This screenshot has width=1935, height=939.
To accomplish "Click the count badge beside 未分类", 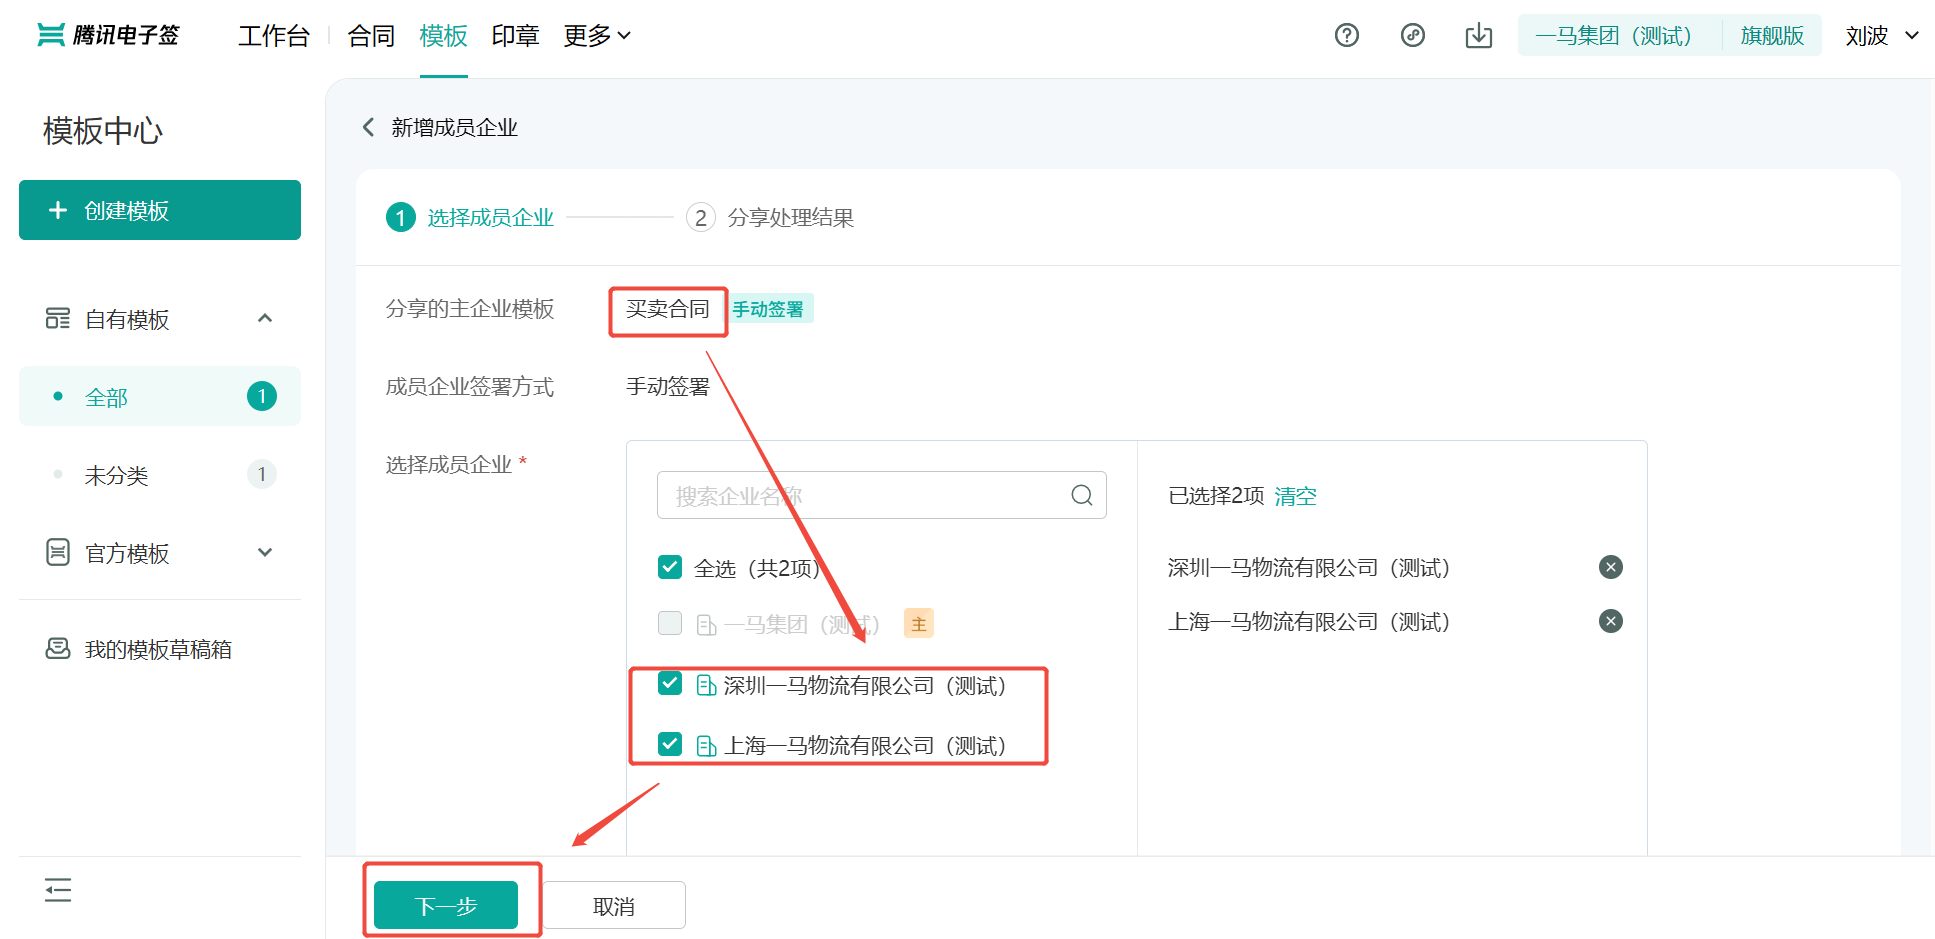I will (x=262, y=474).
